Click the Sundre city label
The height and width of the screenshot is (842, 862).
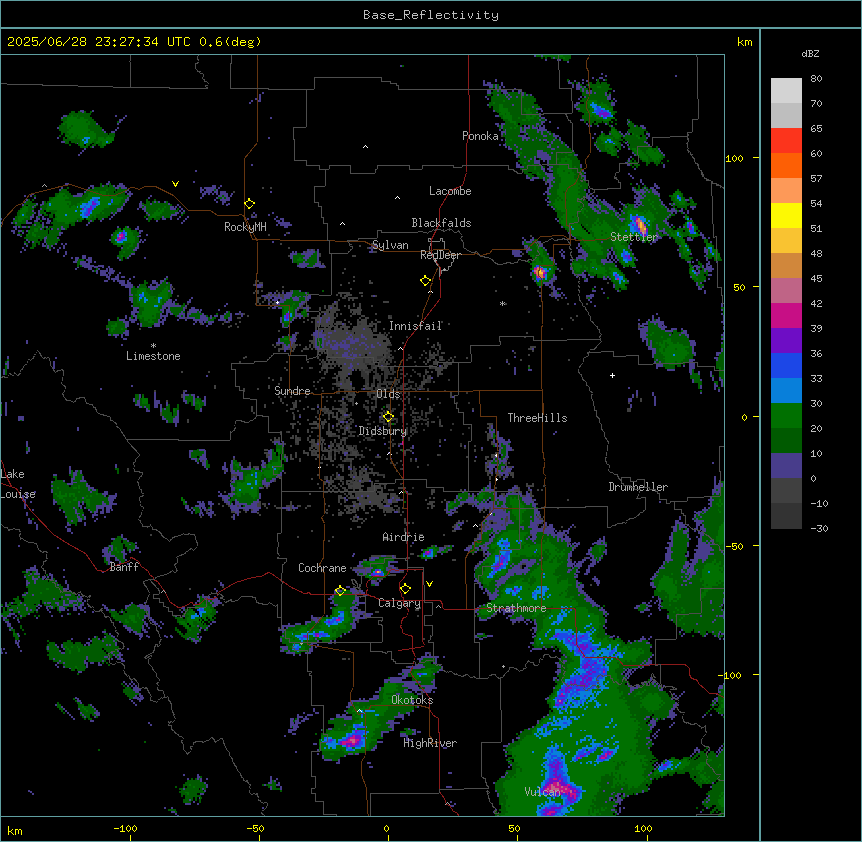pos(292,391)
